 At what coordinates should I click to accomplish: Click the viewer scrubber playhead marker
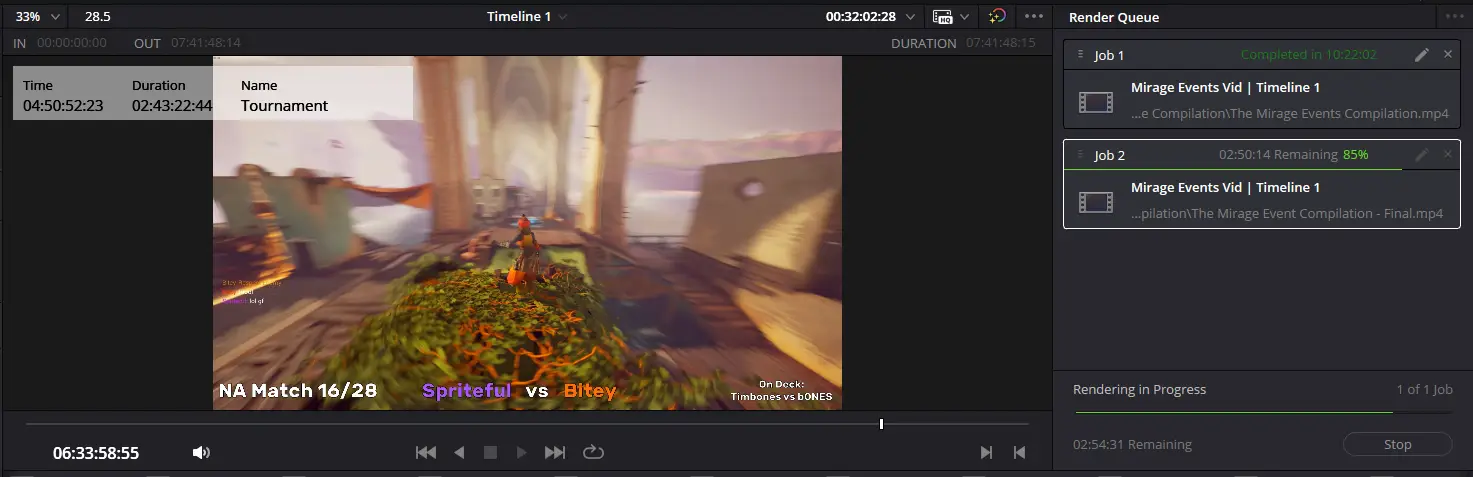[x=881, y=424]
